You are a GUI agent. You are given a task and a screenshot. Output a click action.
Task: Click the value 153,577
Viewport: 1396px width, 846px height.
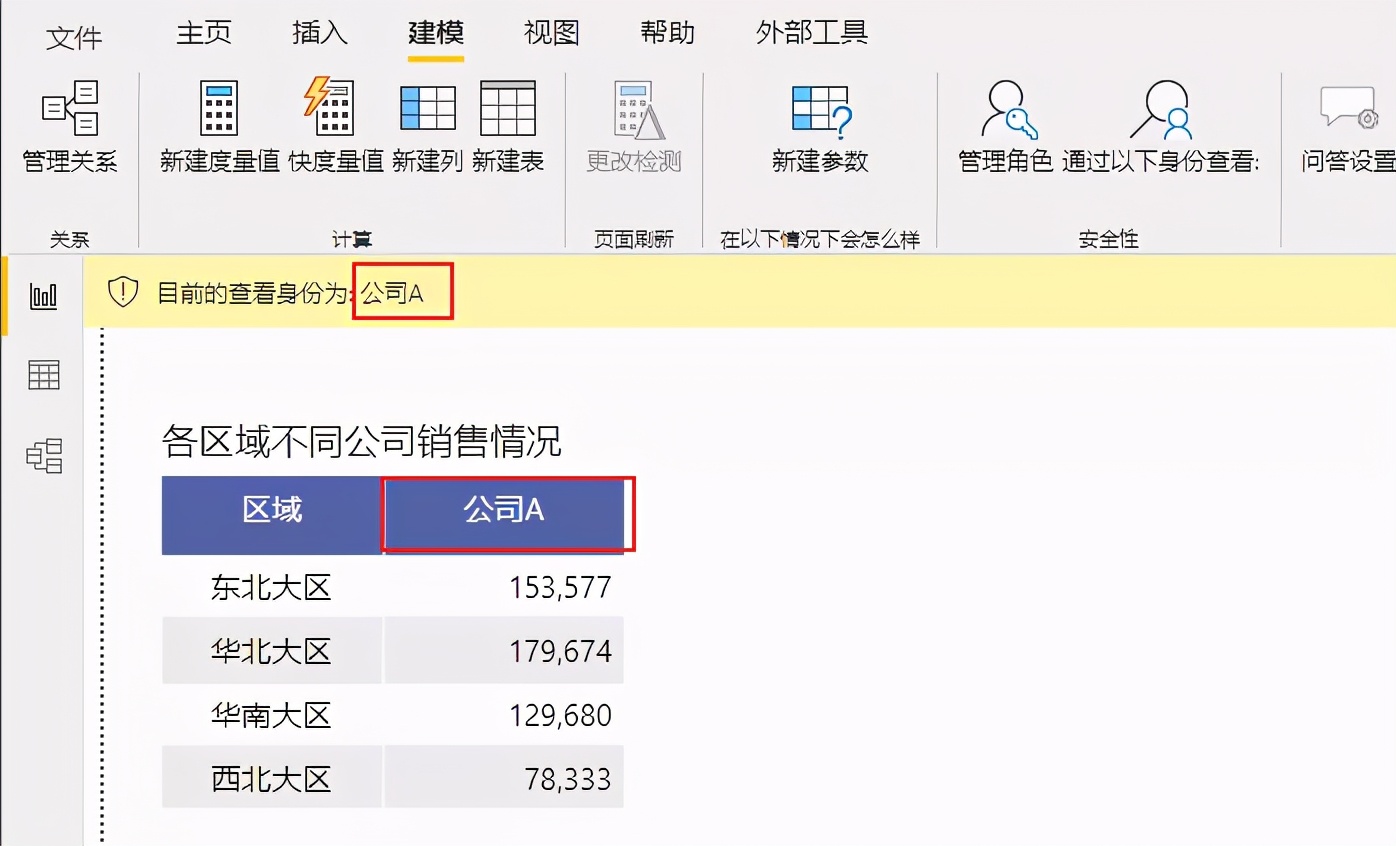tap(560, 587)
